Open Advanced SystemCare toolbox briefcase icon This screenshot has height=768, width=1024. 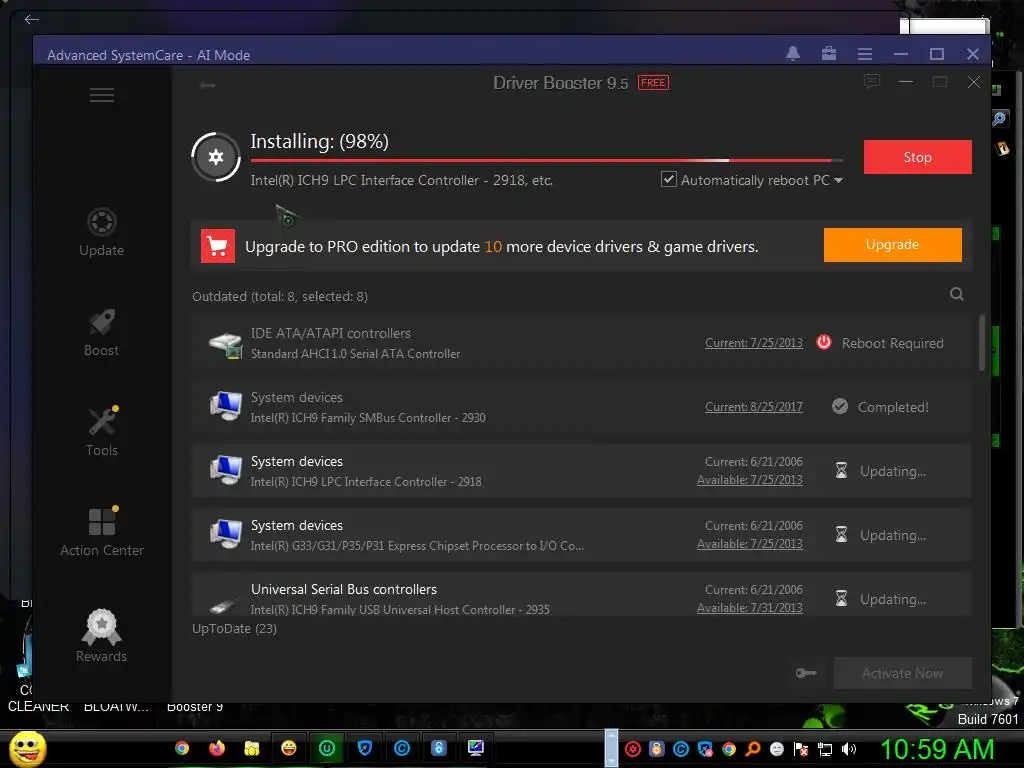pos(829,54)
